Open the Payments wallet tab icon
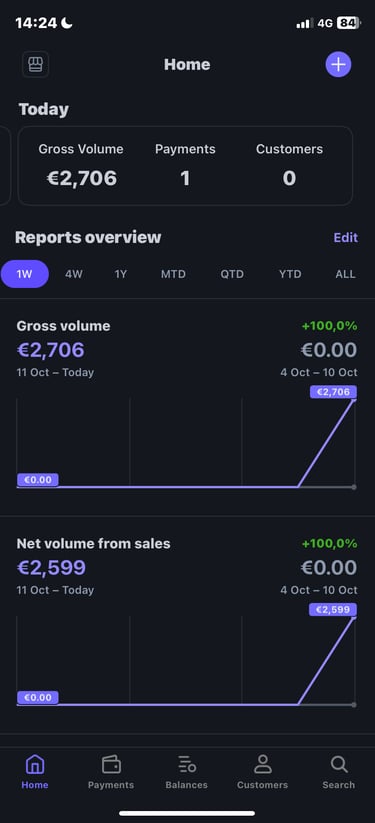The image size is (375, 823). pyautogui.click(x=111, y=764)
